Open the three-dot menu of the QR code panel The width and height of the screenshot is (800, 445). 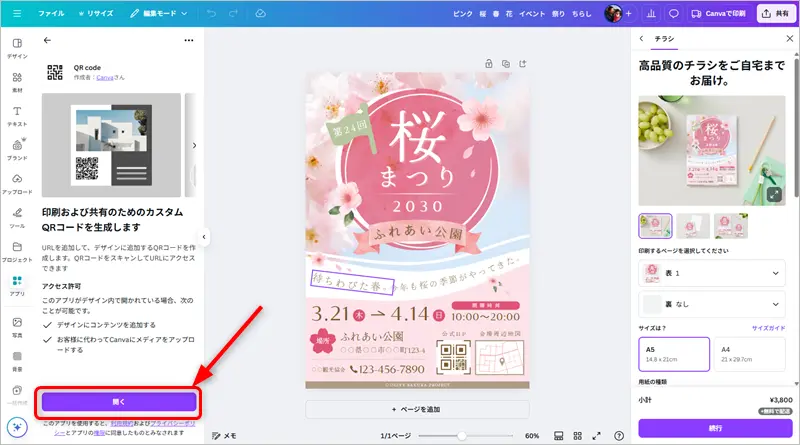tap(189, 40)
